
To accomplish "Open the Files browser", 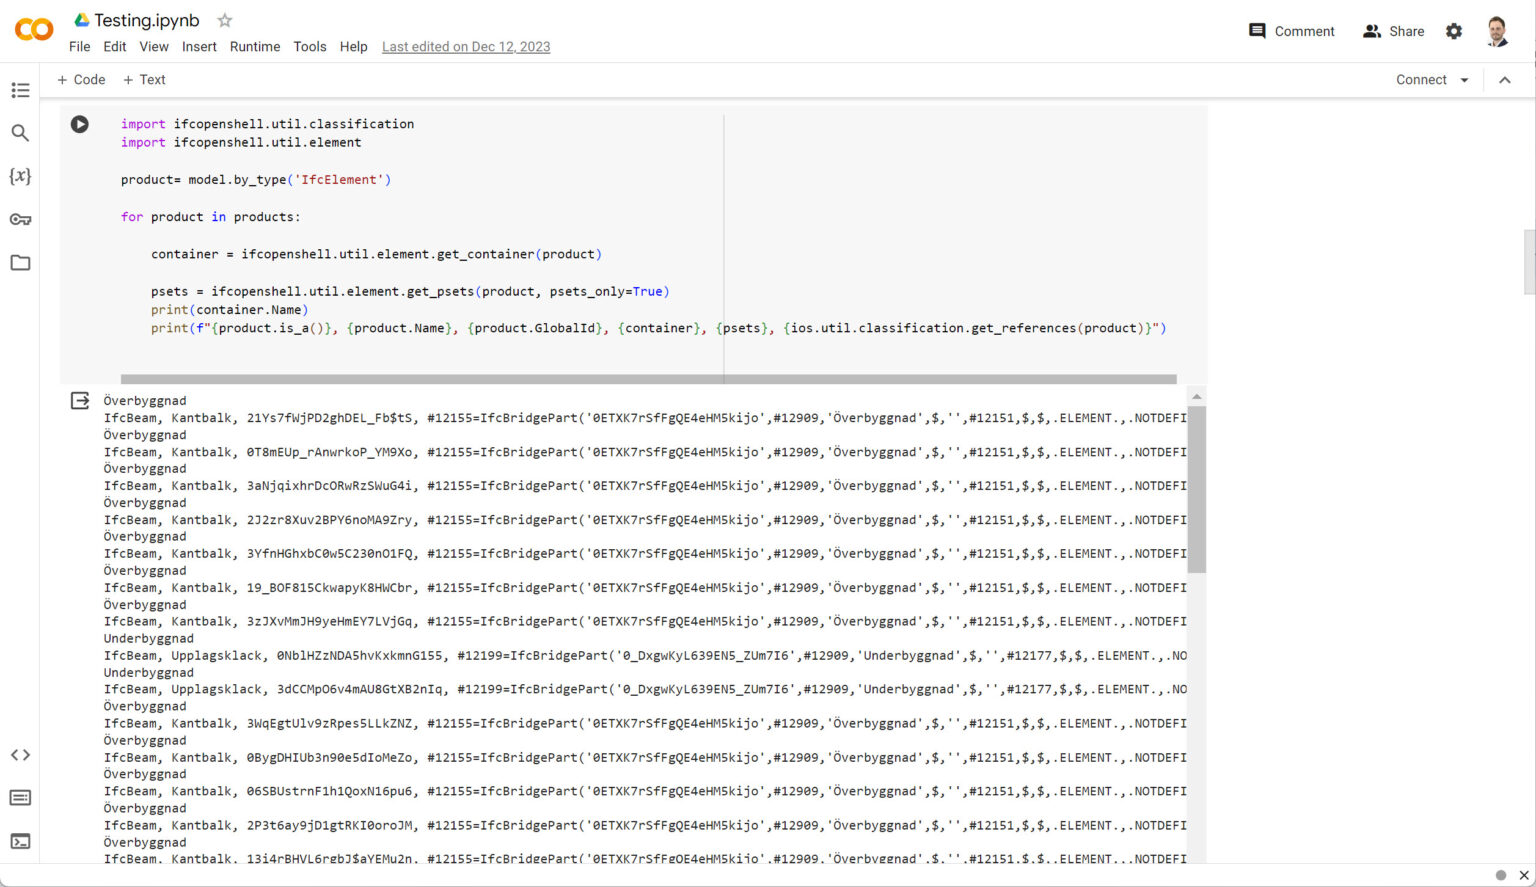I will pos(20,263).
